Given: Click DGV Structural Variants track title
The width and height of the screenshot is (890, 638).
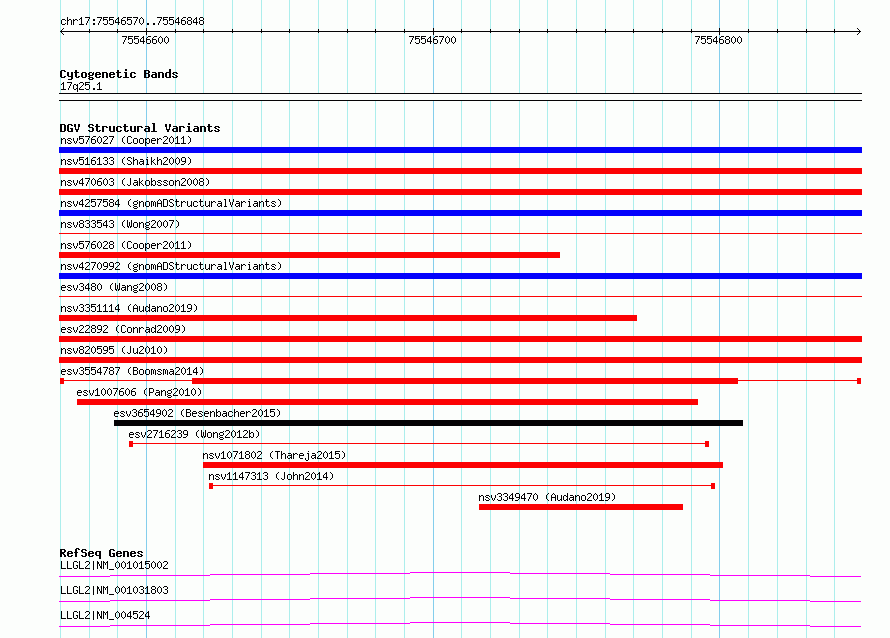Looking at the screenshot, I should tap(140, 128).
